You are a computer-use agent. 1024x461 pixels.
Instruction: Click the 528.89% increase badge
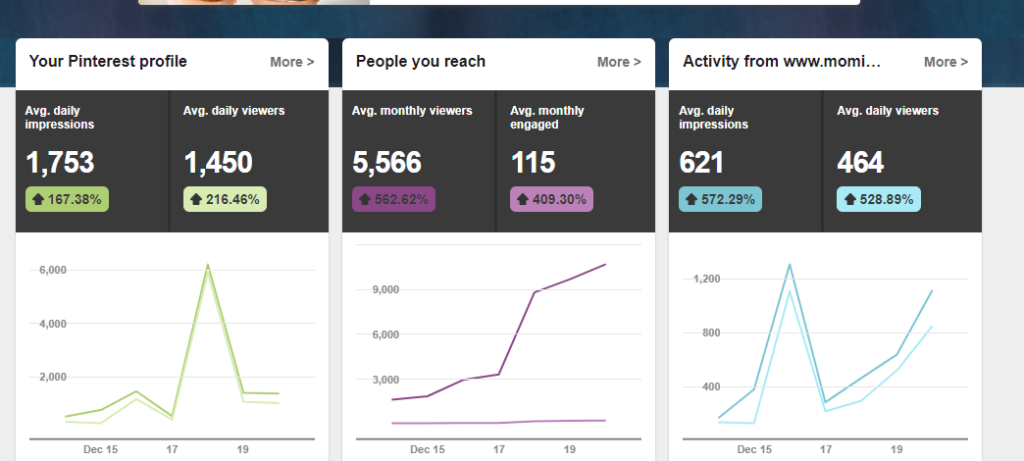(879, 199)
